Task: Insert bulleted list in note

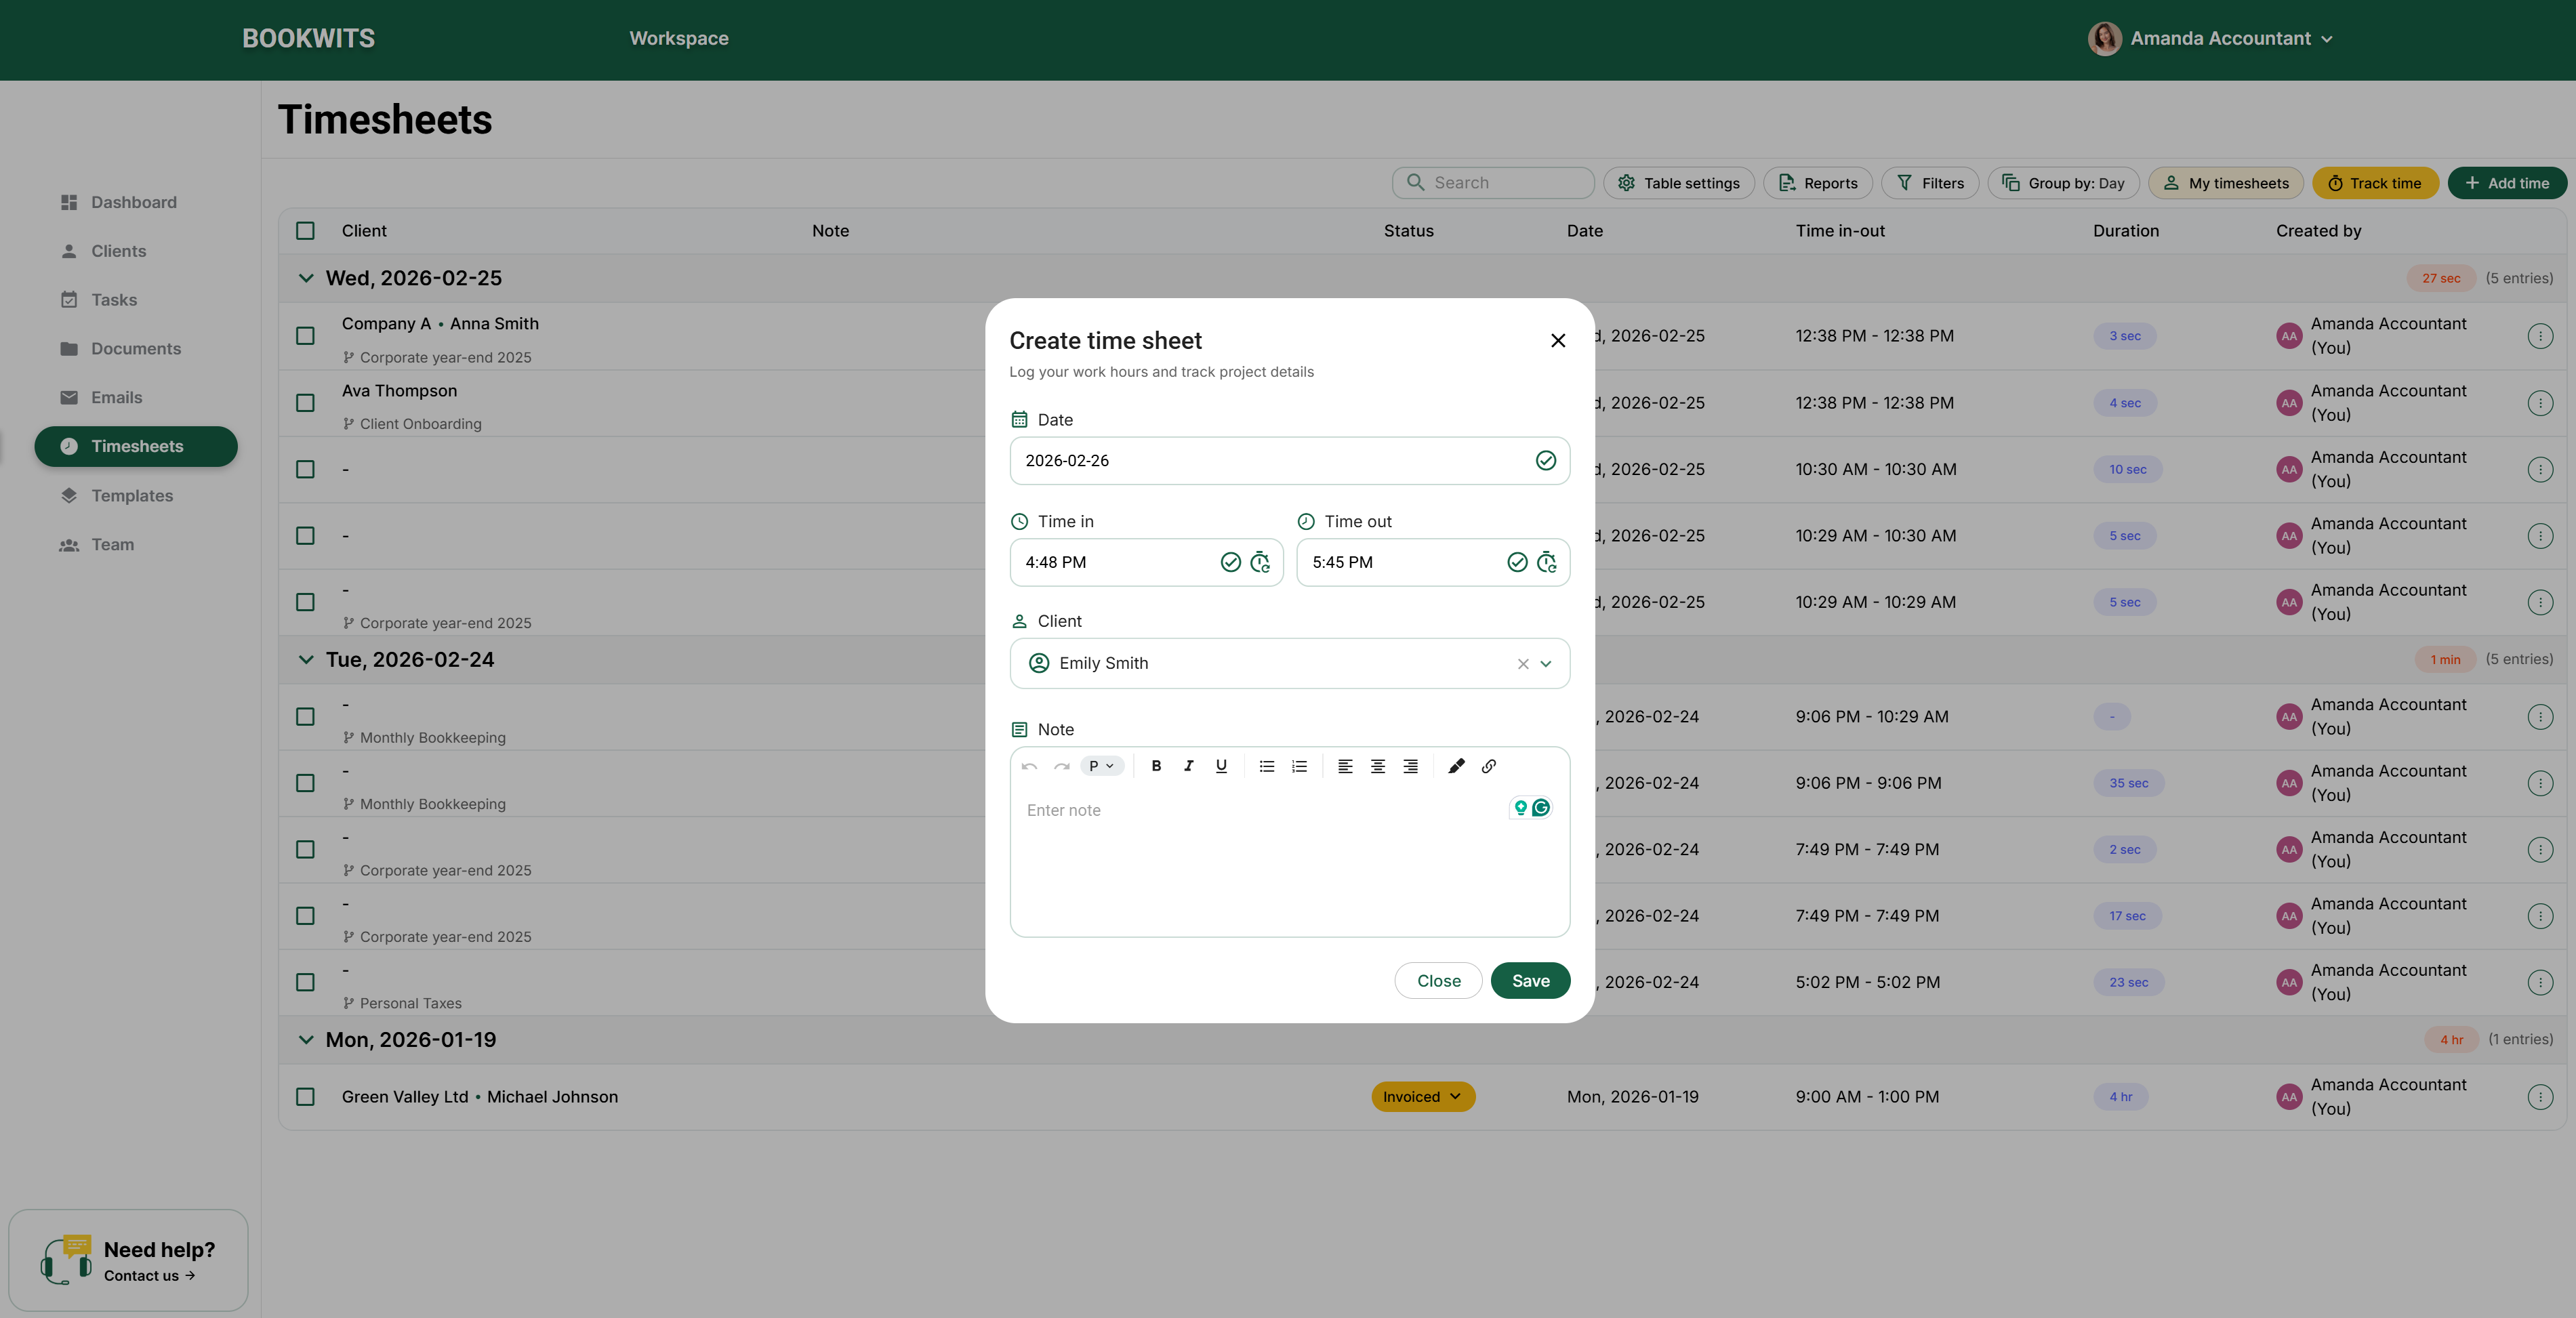Action: [1266, 766]
